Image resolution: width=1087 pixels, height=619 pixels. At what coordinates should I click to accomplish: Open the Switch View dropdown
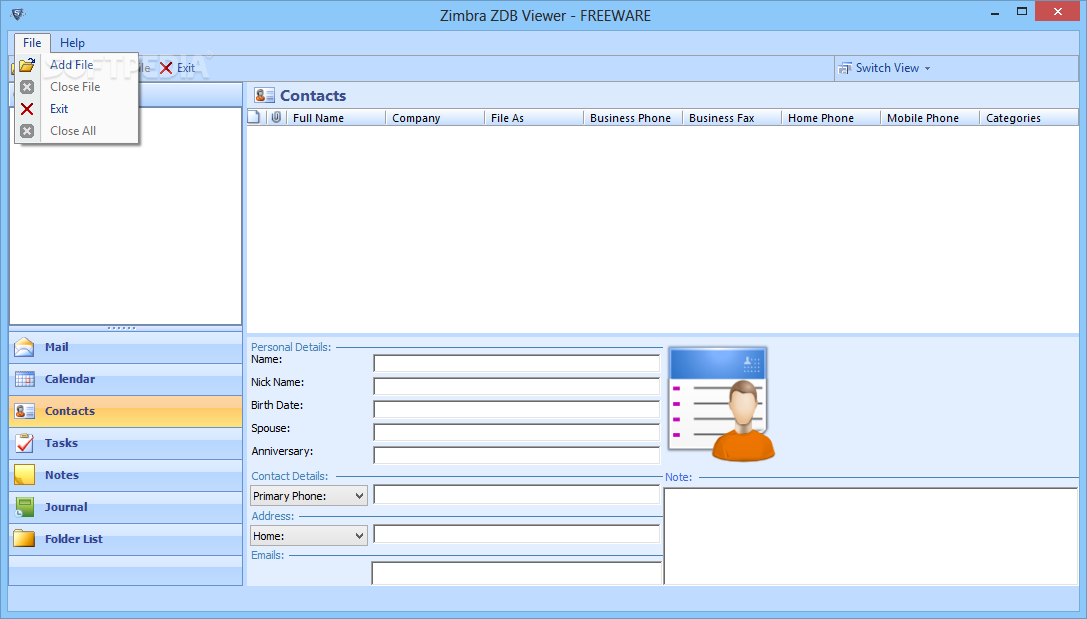click(885, 68)
